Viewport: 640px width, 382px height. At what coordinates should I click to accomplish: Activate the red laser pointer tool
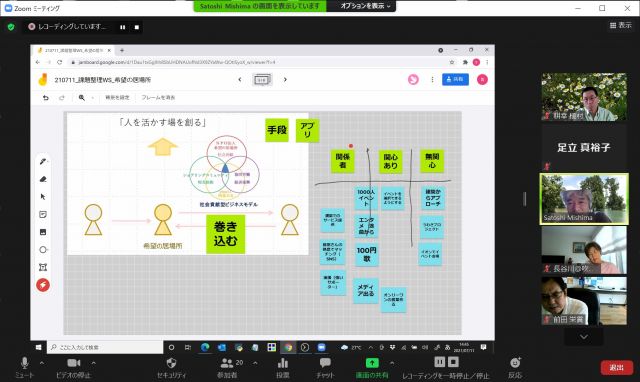43,285
